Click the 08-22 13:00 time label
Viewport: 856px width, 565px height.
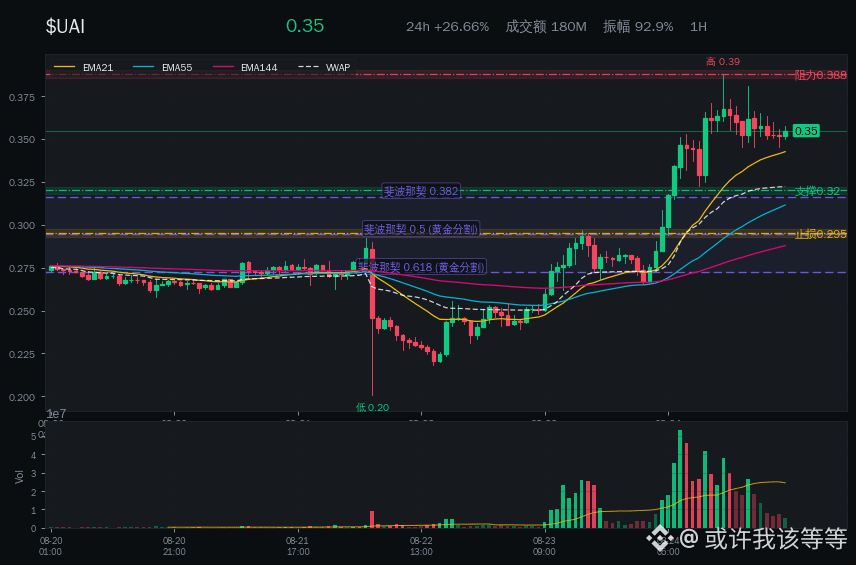coord(421,546)
